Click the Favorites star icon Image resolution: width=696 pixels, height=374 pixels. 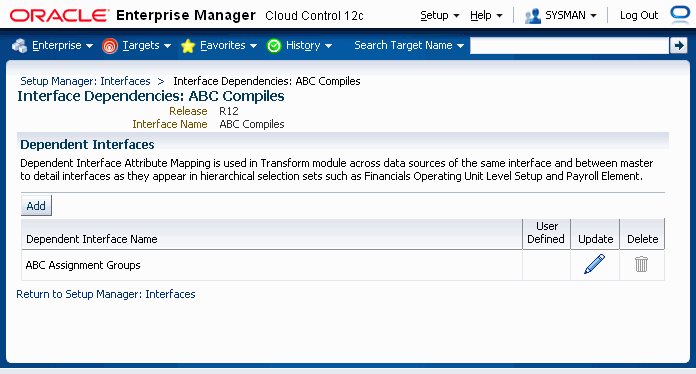point(188,46)
